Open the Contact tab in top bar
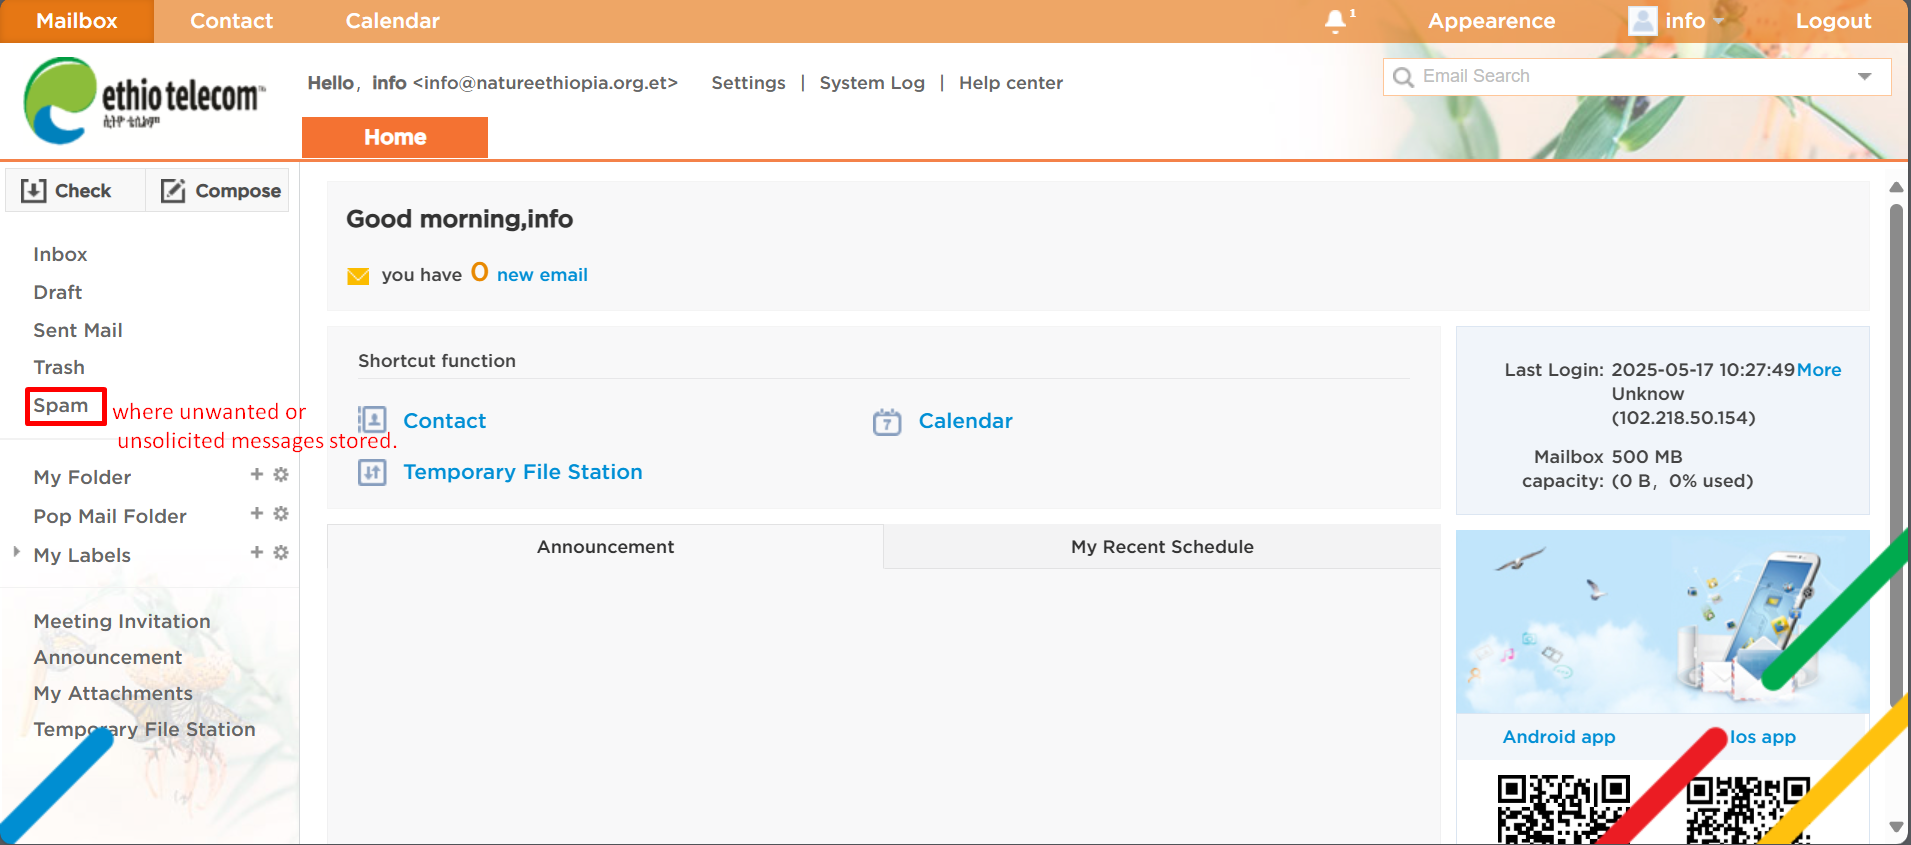Viewport: 1911px width, 845px height. pyautogui.click(x=231, y=21)
